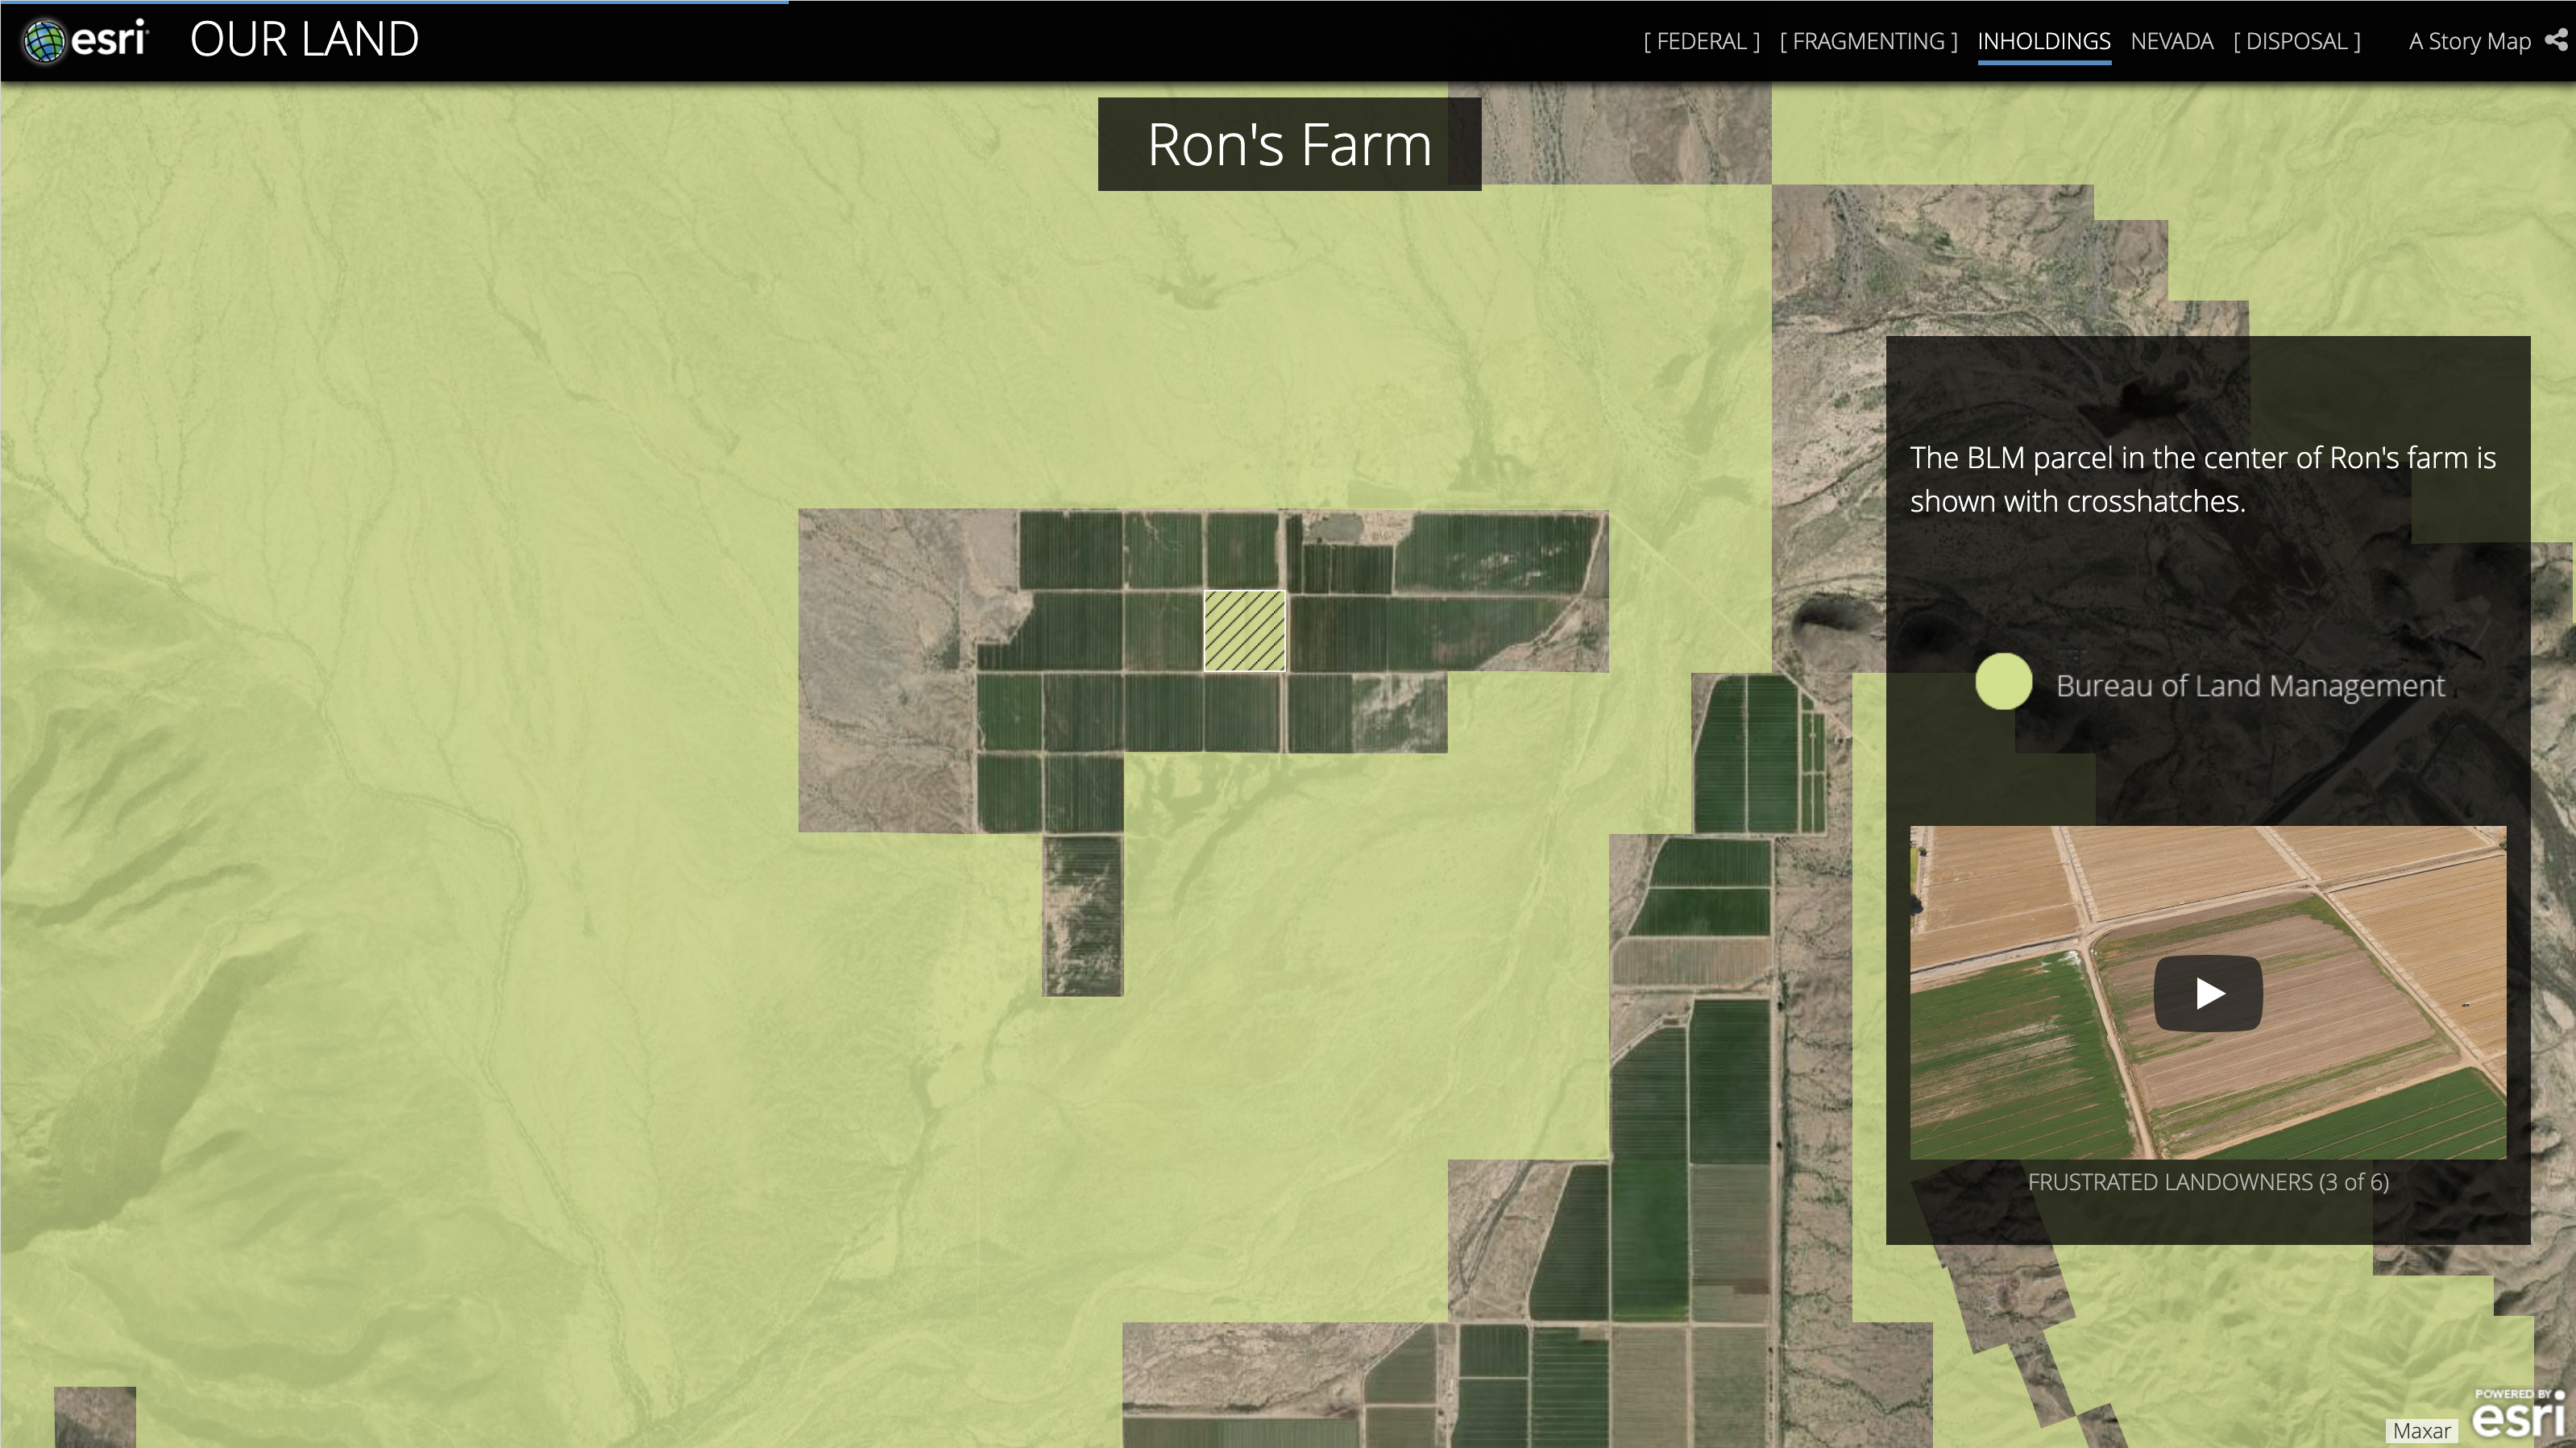Click the Bureau of Land Management swatch
Image resolution: width=2576 pixels, height=1448 pixels.
point(2004,682)
